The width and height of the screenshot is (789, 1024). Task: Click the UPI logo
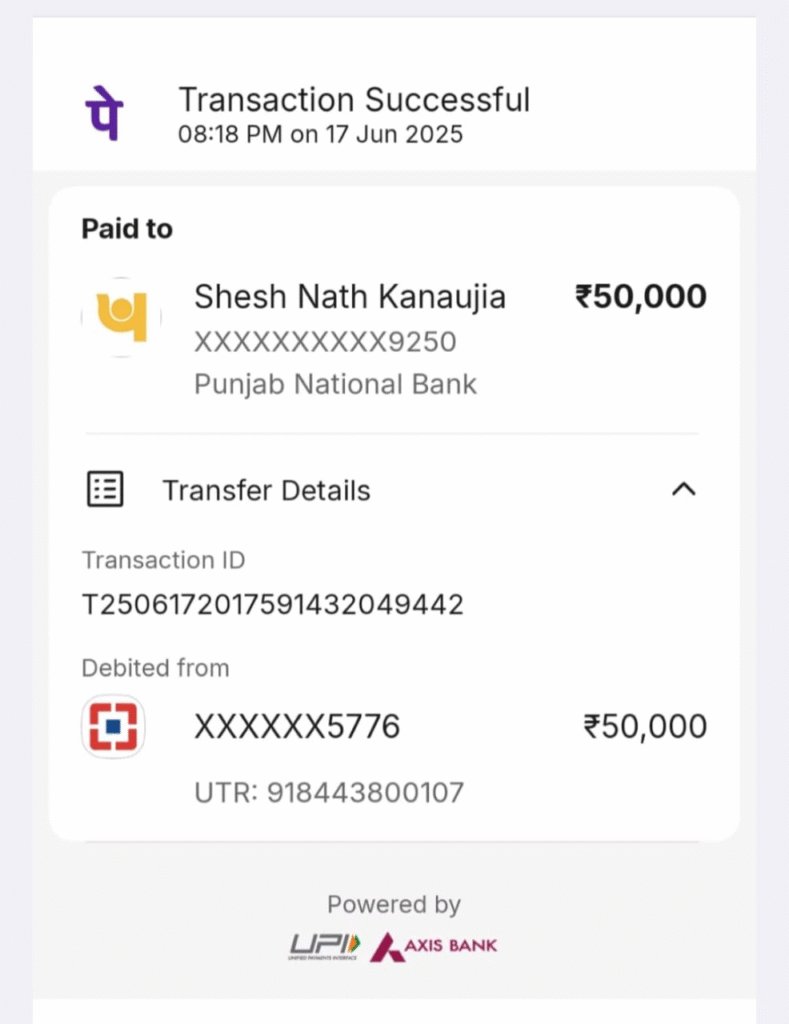coord(325,945)
